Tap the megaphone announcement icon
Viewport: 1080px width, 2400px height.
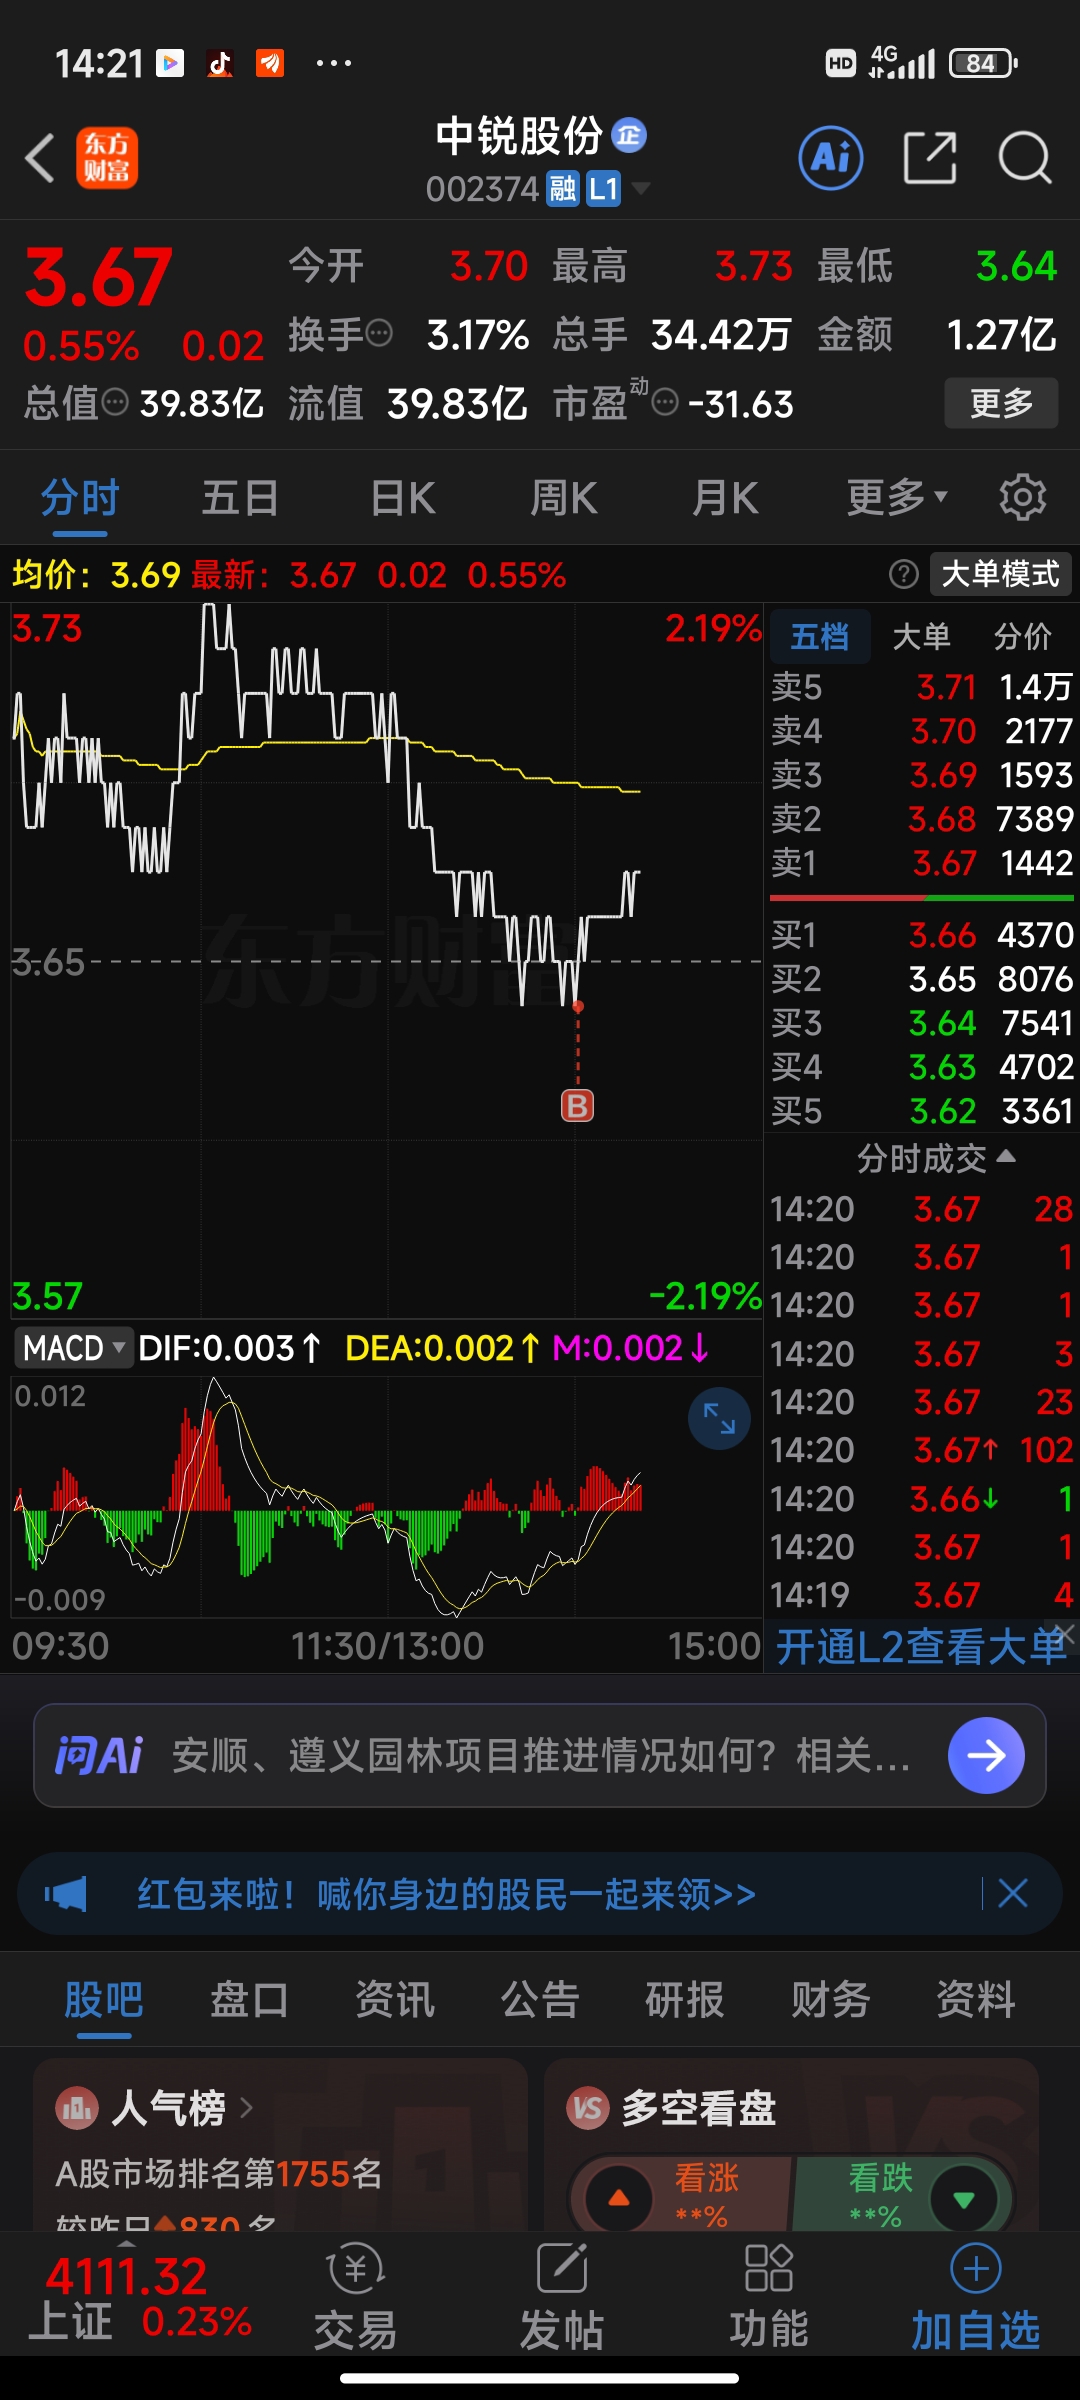pos(66,1894)
